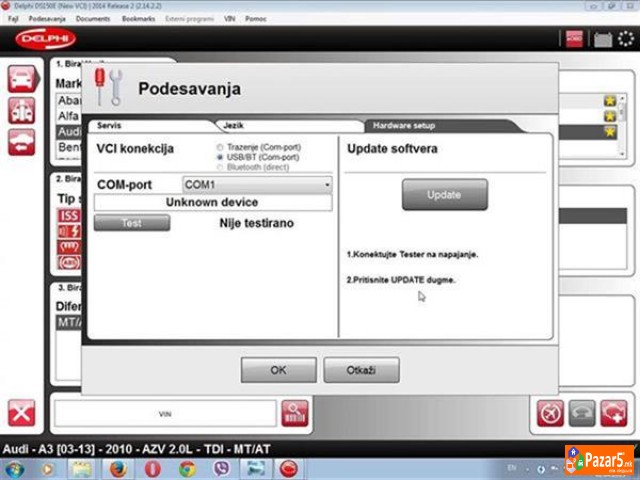Open Opera from the taskbar
640x480 pixels.
[x=153, y=469]
